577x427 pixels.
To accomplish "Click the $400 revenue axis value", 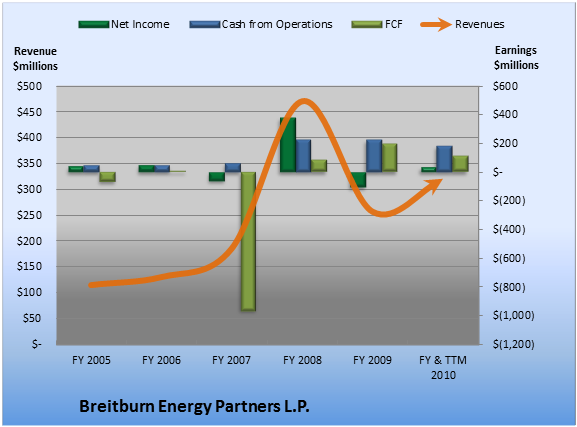I will pos(29,138).
